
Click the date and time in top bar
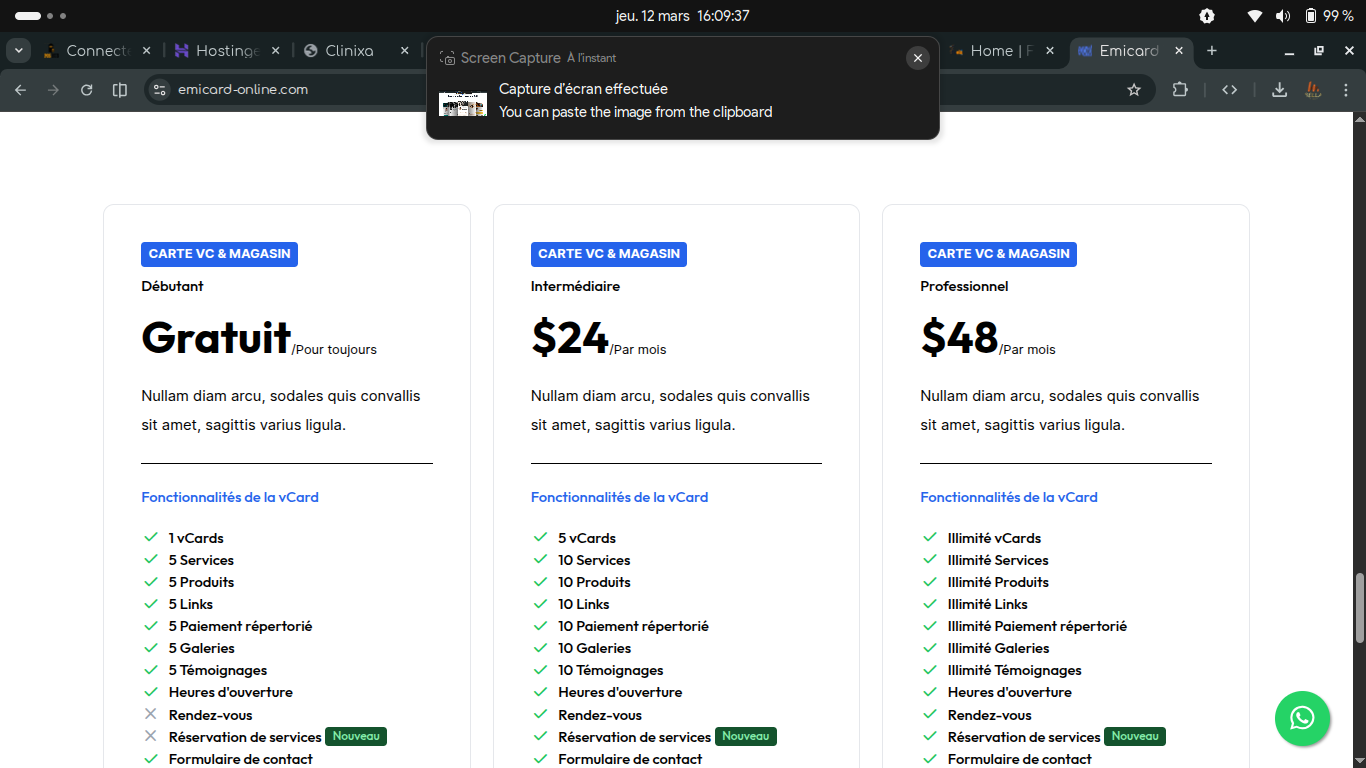point(682,16)
